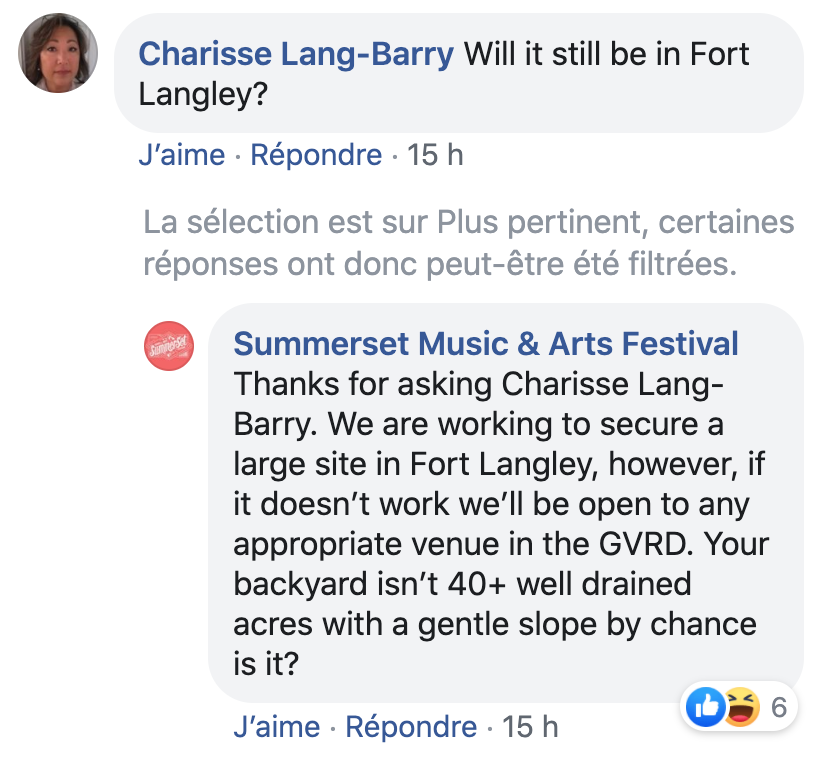This screenshot has width=836, height=768.
Task: Click "is it?" ending the festival reply
Action: coord(267,663)
